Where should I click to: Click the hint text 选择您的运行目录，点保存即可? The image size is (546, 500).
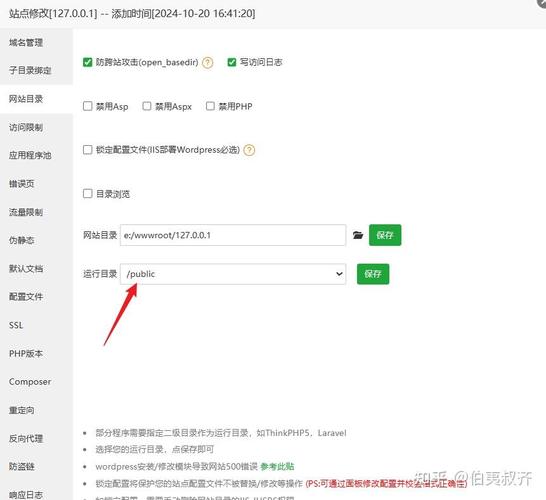(x=155, y=450)
